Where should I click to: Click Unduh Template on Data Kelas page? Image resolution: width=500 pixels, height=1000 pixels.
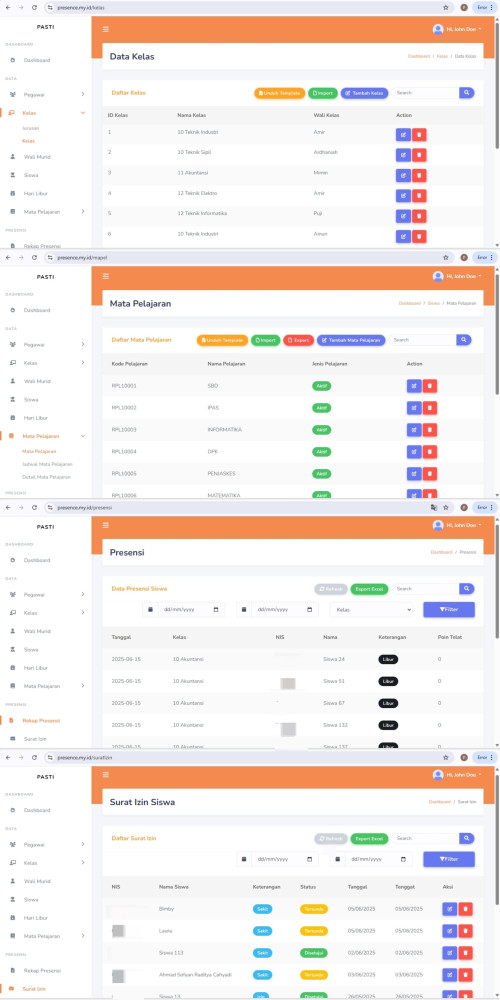coord(279,93)
